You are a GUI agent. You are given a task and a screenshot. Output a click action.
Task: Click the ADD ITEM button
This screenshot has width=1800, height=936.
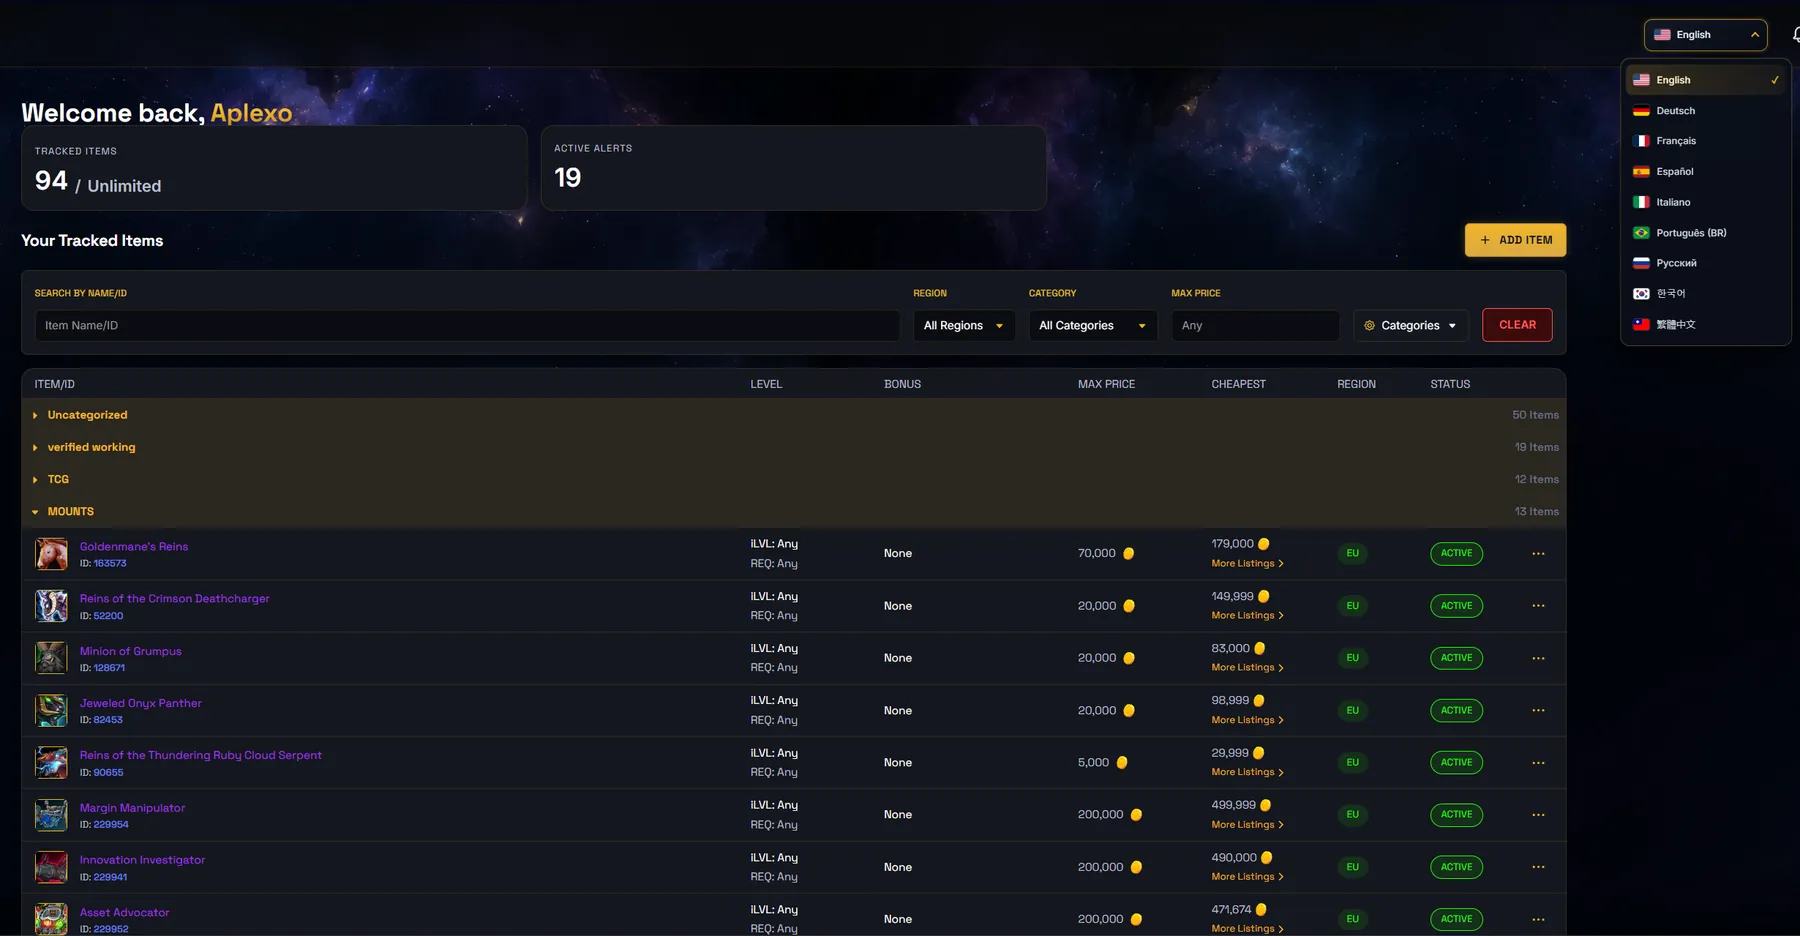click(x=1516, y=240)
